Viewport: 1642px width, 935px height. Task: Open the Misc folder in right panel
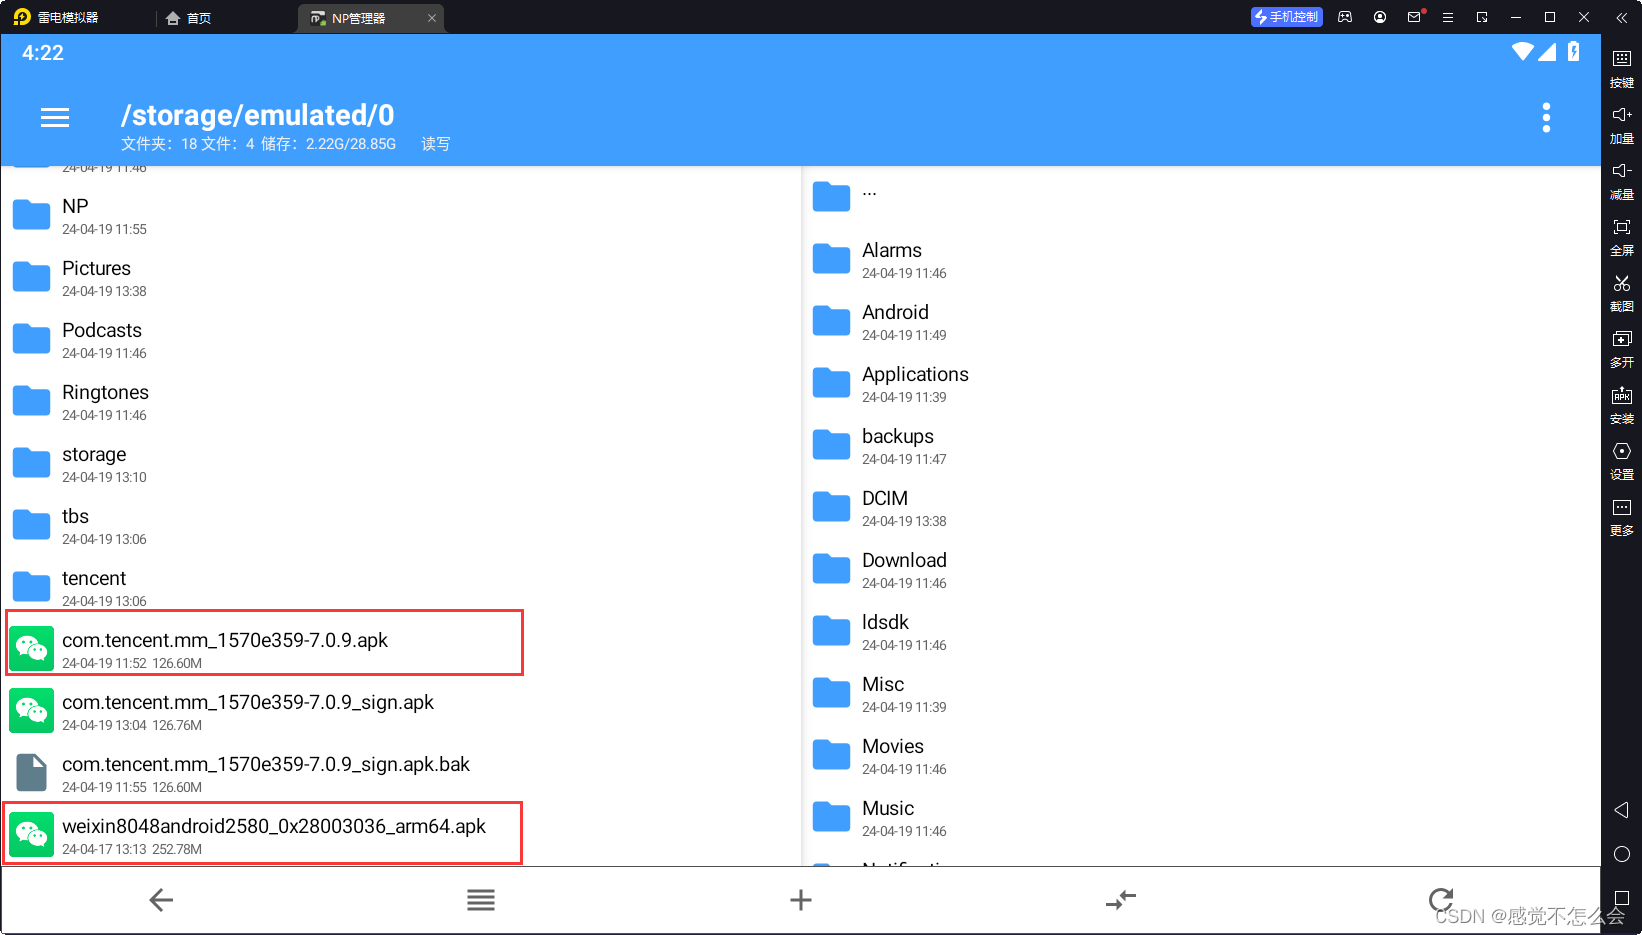click(x=1201, y=694)
